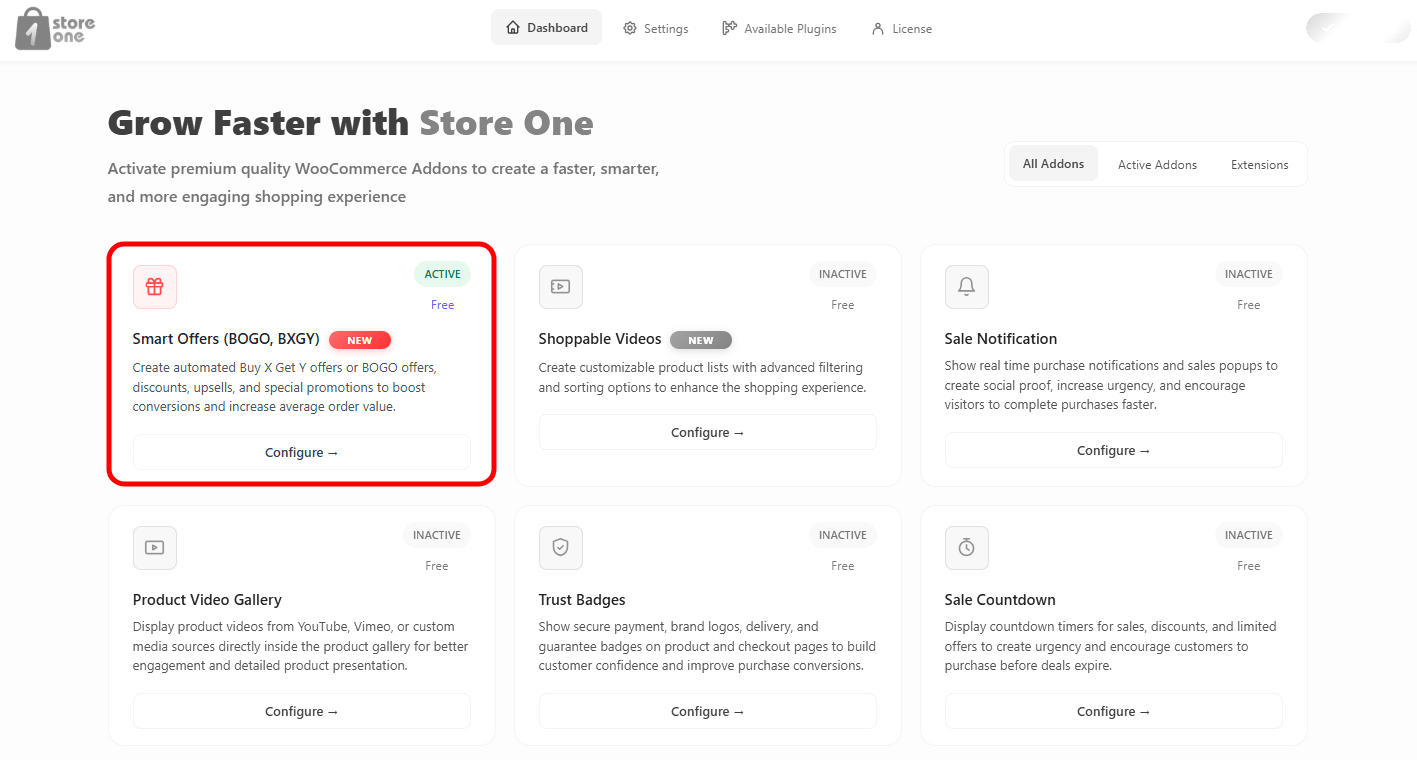Click the Trust Badges shield icon
1417x760 pixels.
tap(561, 548)
